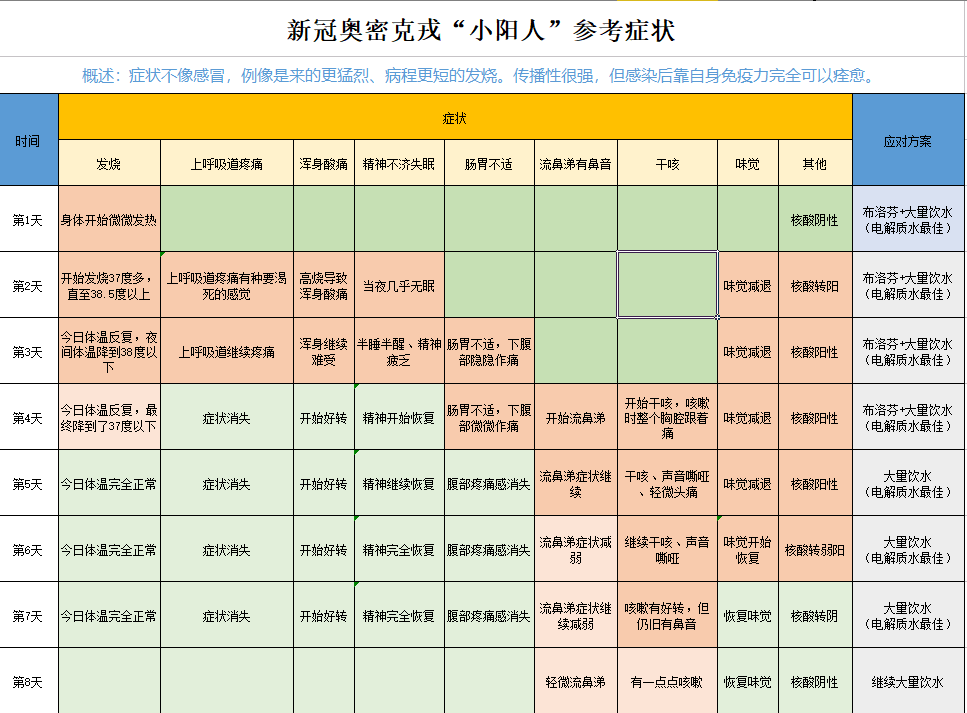
Task: Click the 有一点点咳嗽 cell
Action: tap(667, 681)
